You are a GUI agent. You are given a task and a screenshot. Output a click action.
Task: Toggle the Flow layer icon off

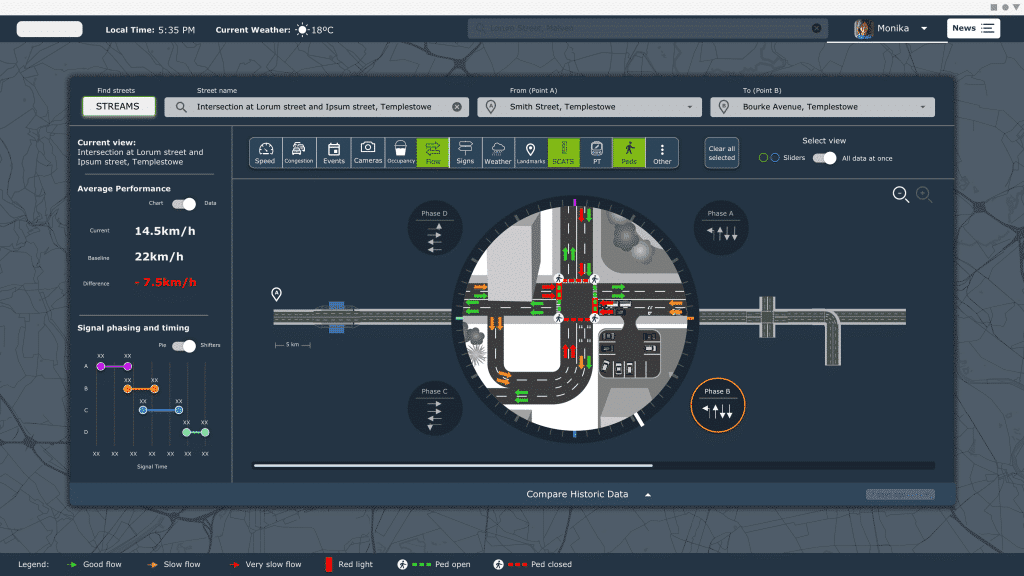coord(432,150)
